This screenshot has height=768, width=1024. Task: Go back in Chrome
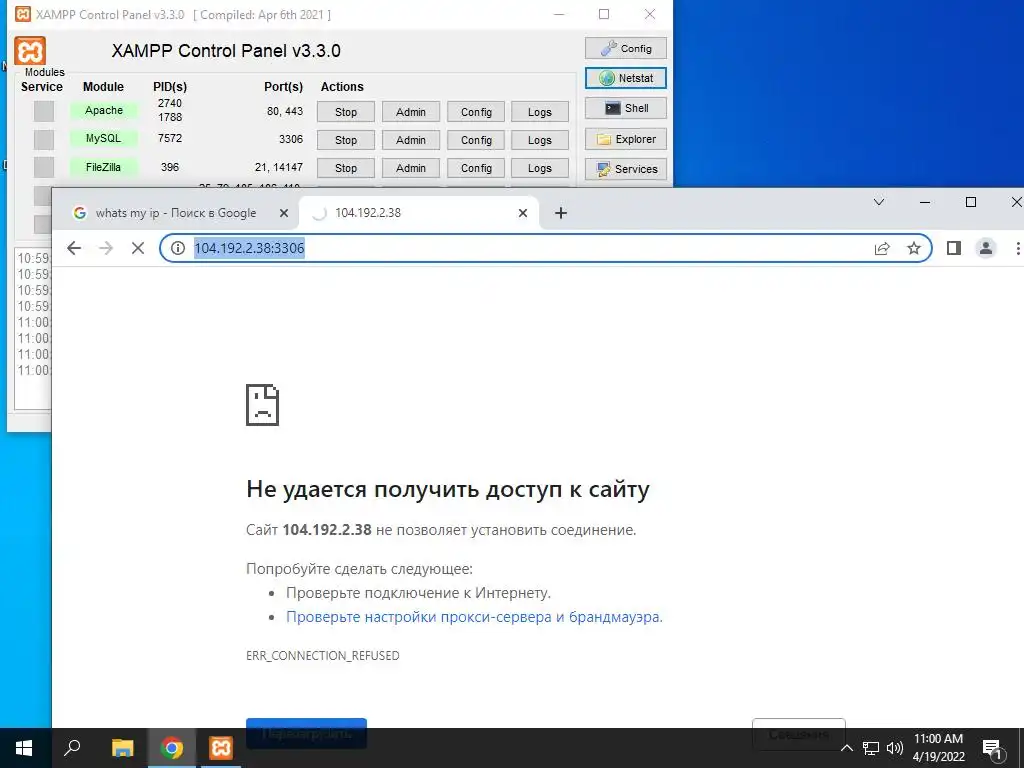coord(74,248)
